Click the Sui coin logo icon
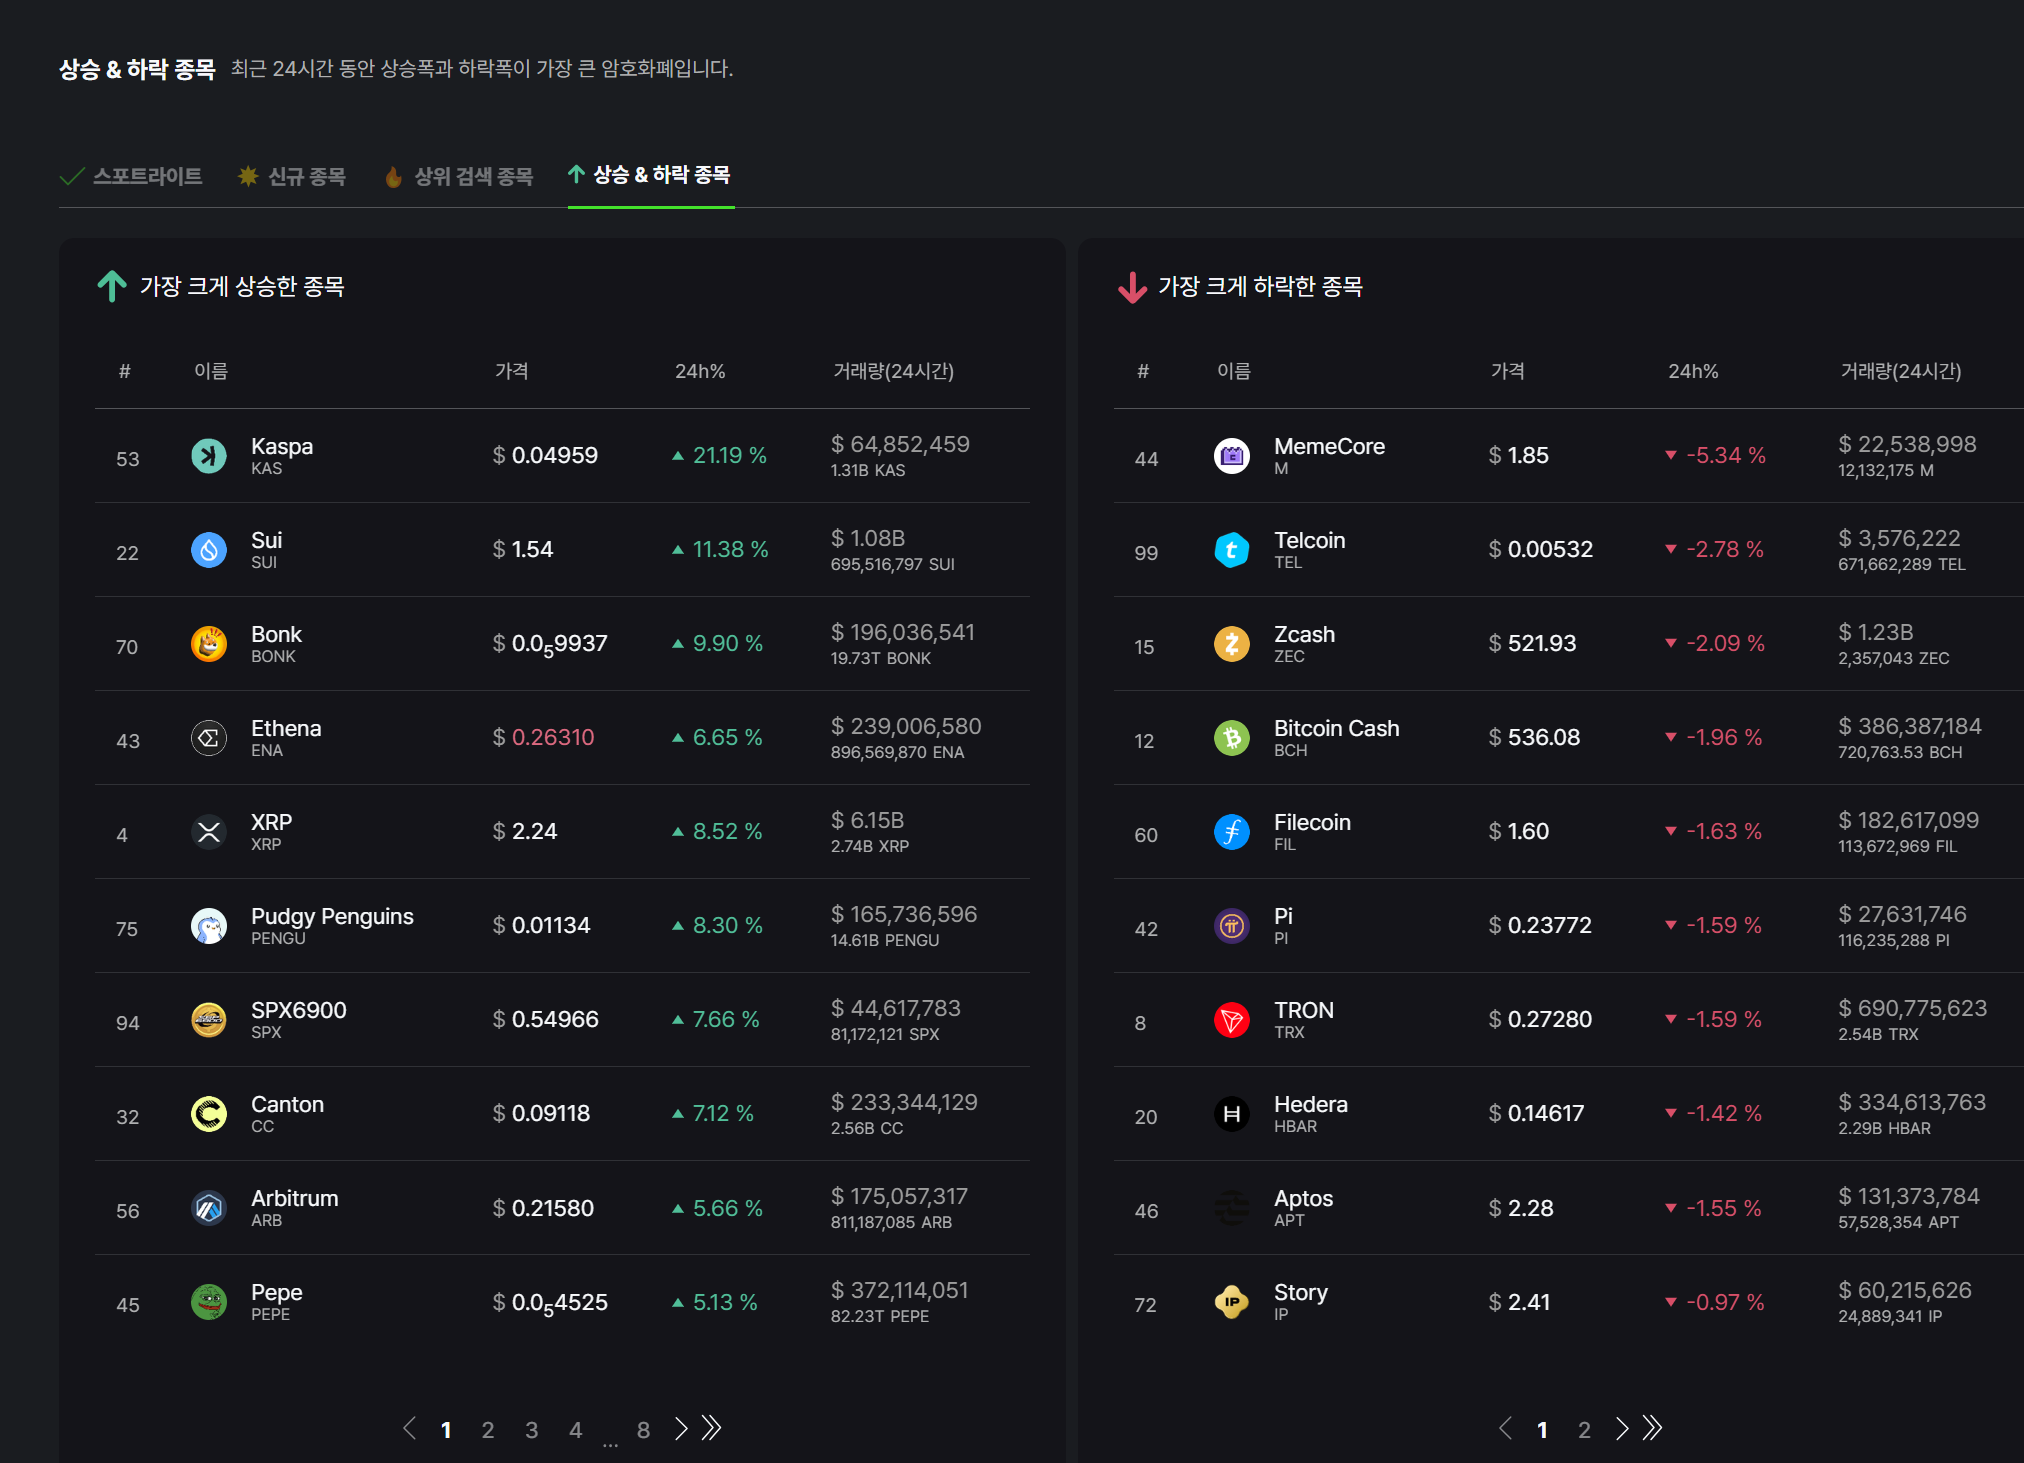Viewport: 2024px width, 1463px height. coord(209,550)
